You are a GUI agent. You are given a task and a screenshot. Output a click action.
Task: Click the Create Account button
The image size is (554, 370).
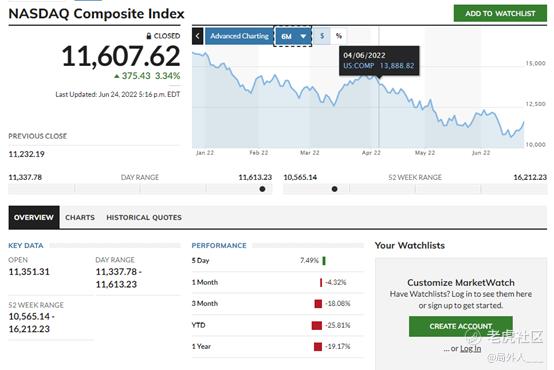tap(460, 326)
